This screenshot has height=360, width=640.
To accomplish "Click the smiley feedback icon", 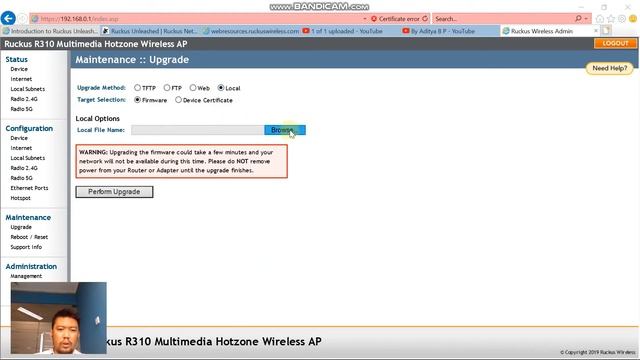I will pyautogui.click(x=633, y=19).
